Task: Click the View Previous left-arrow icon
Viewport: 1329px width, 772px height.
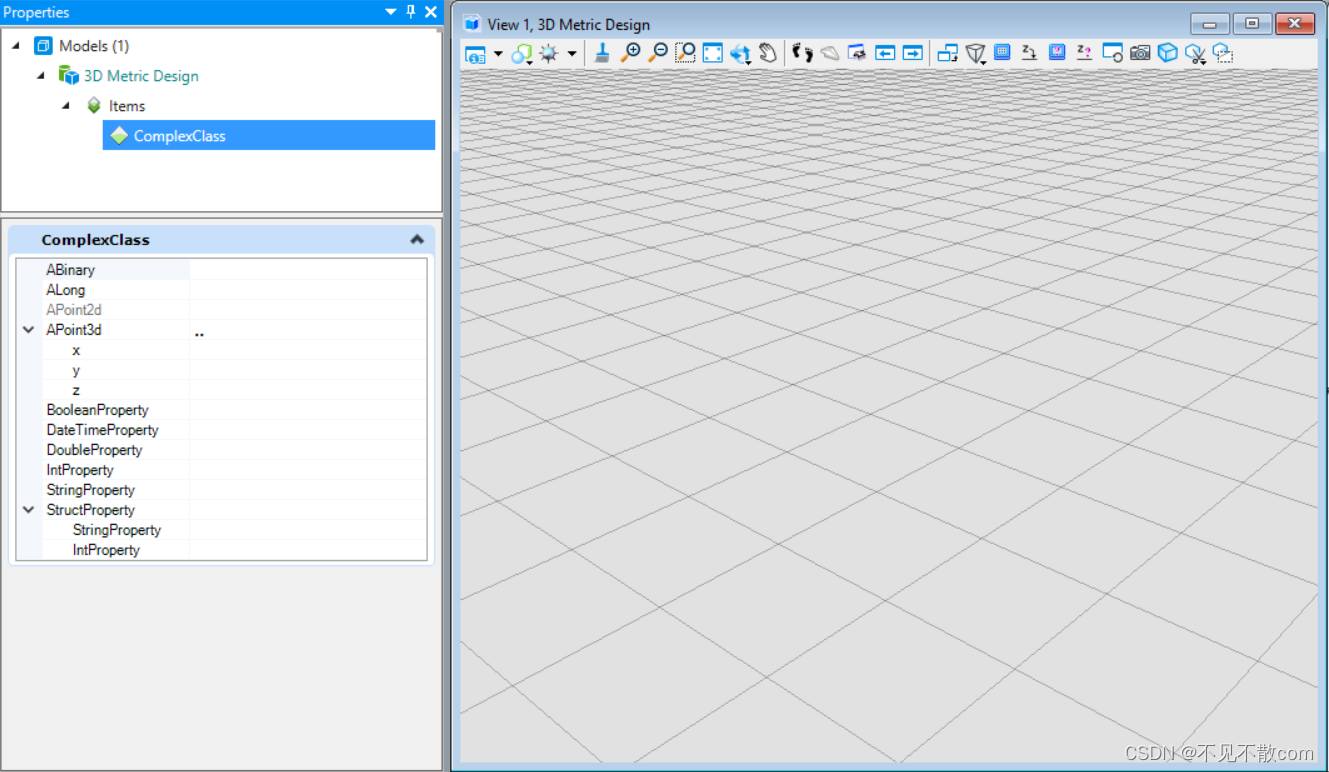Action: click(x=885, y=53)
